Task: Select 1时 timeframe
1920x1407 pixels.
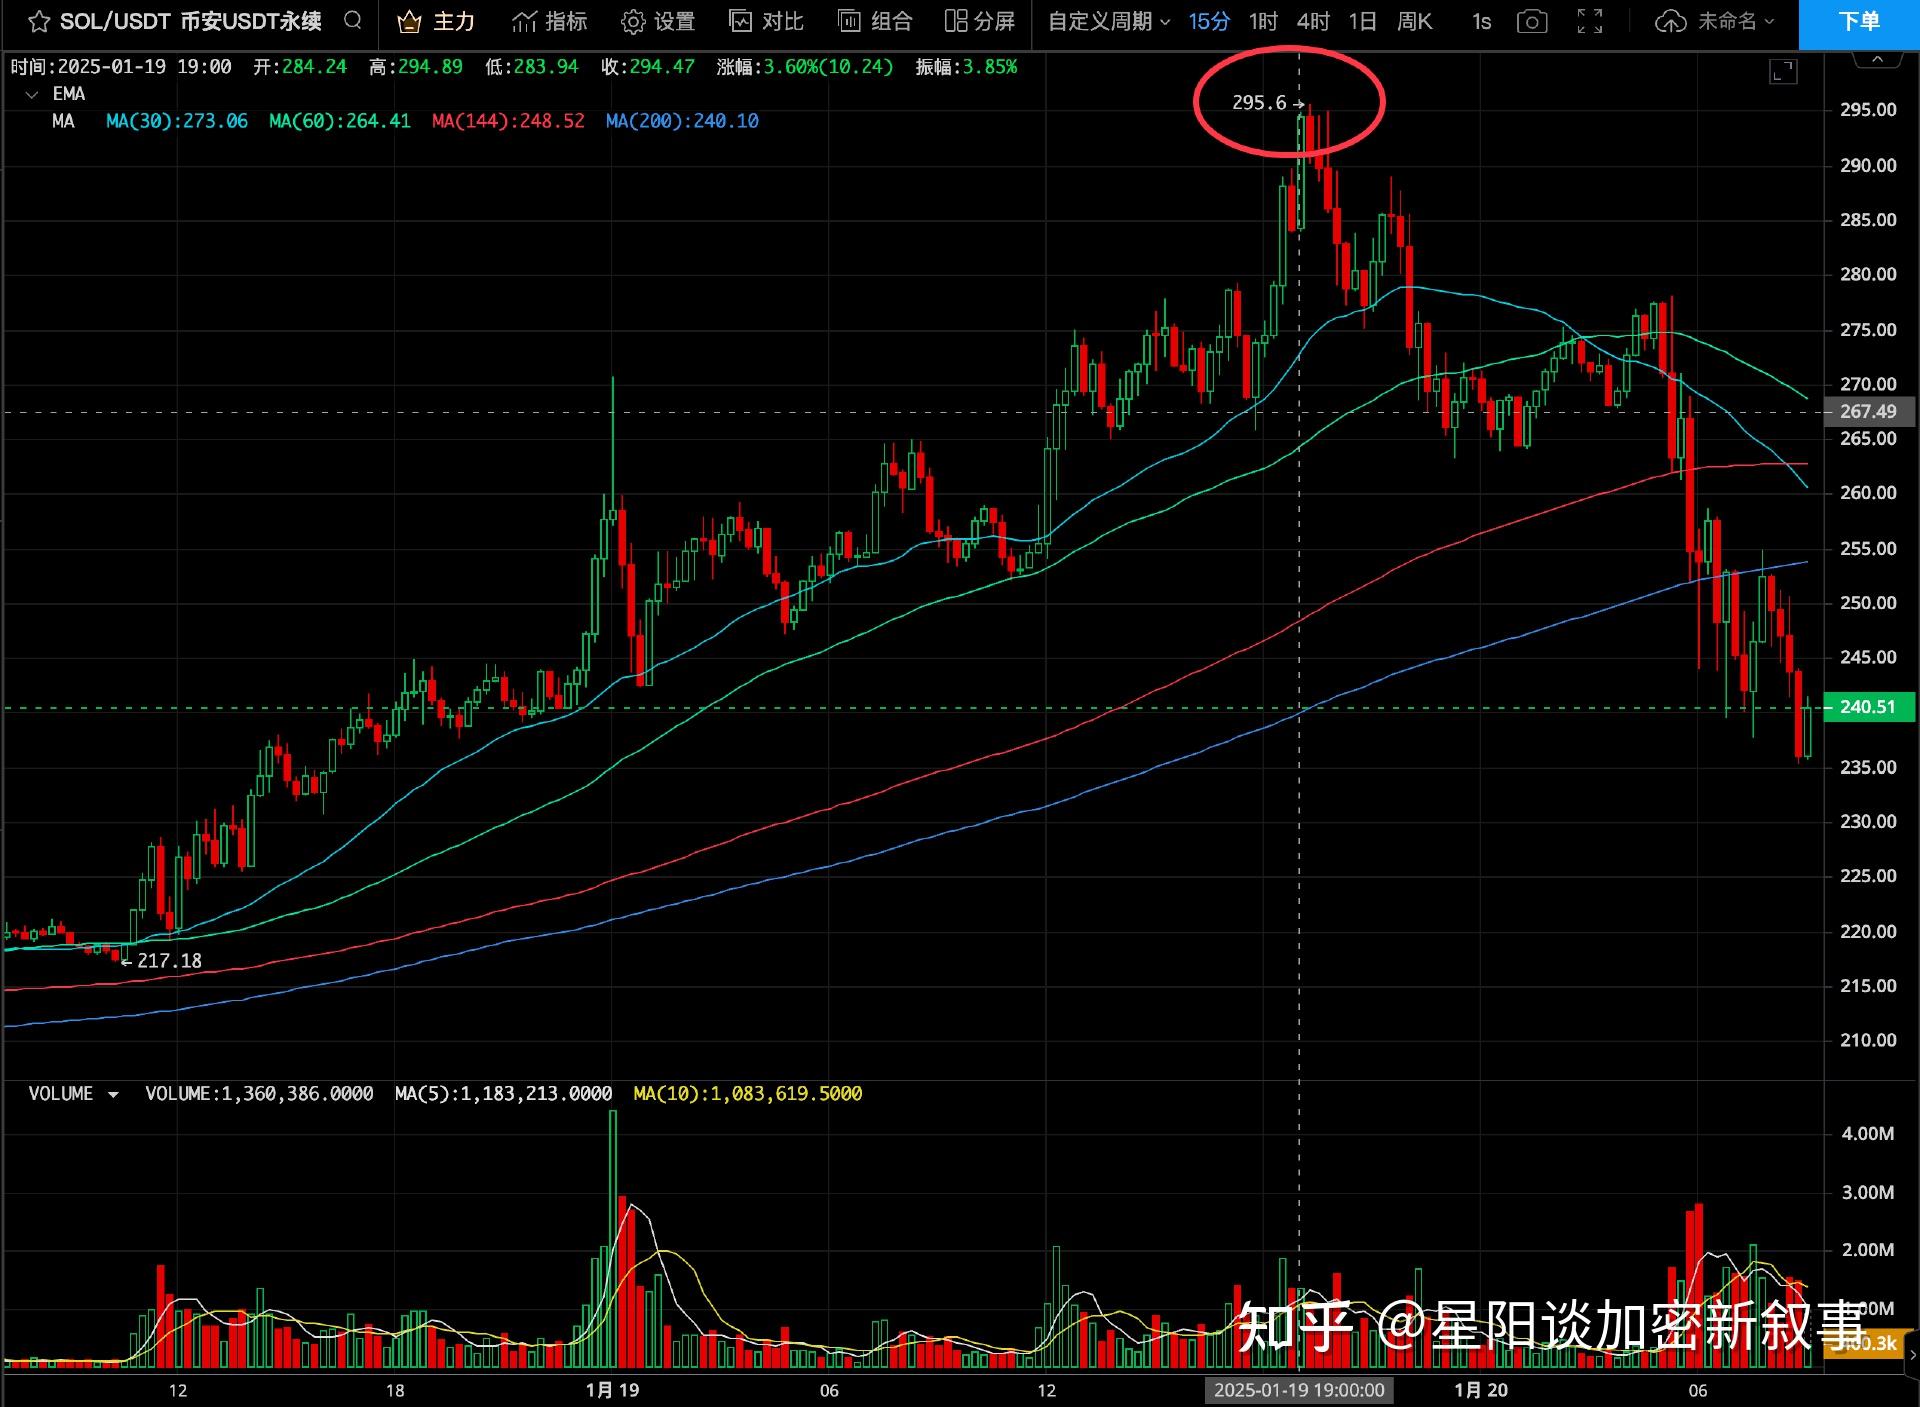Action: coord(1263,21)
